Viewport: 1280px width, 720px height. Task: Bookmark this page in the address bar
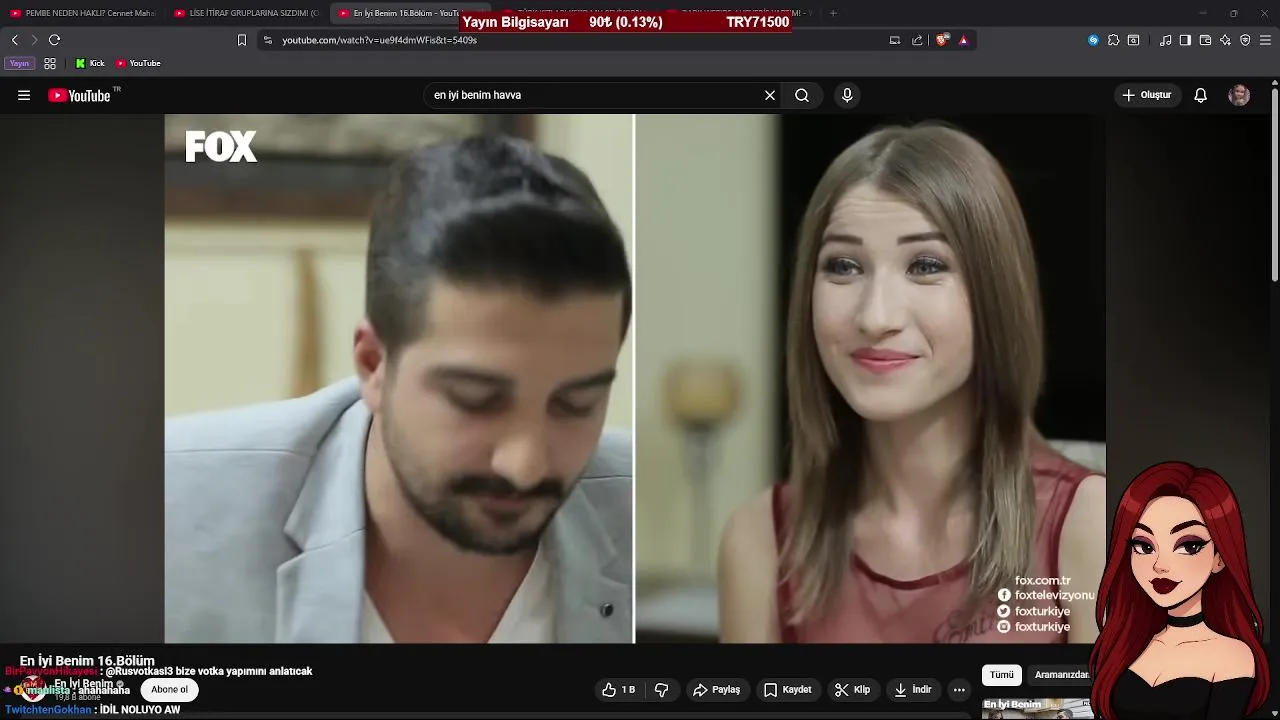[x=241, y=40]
